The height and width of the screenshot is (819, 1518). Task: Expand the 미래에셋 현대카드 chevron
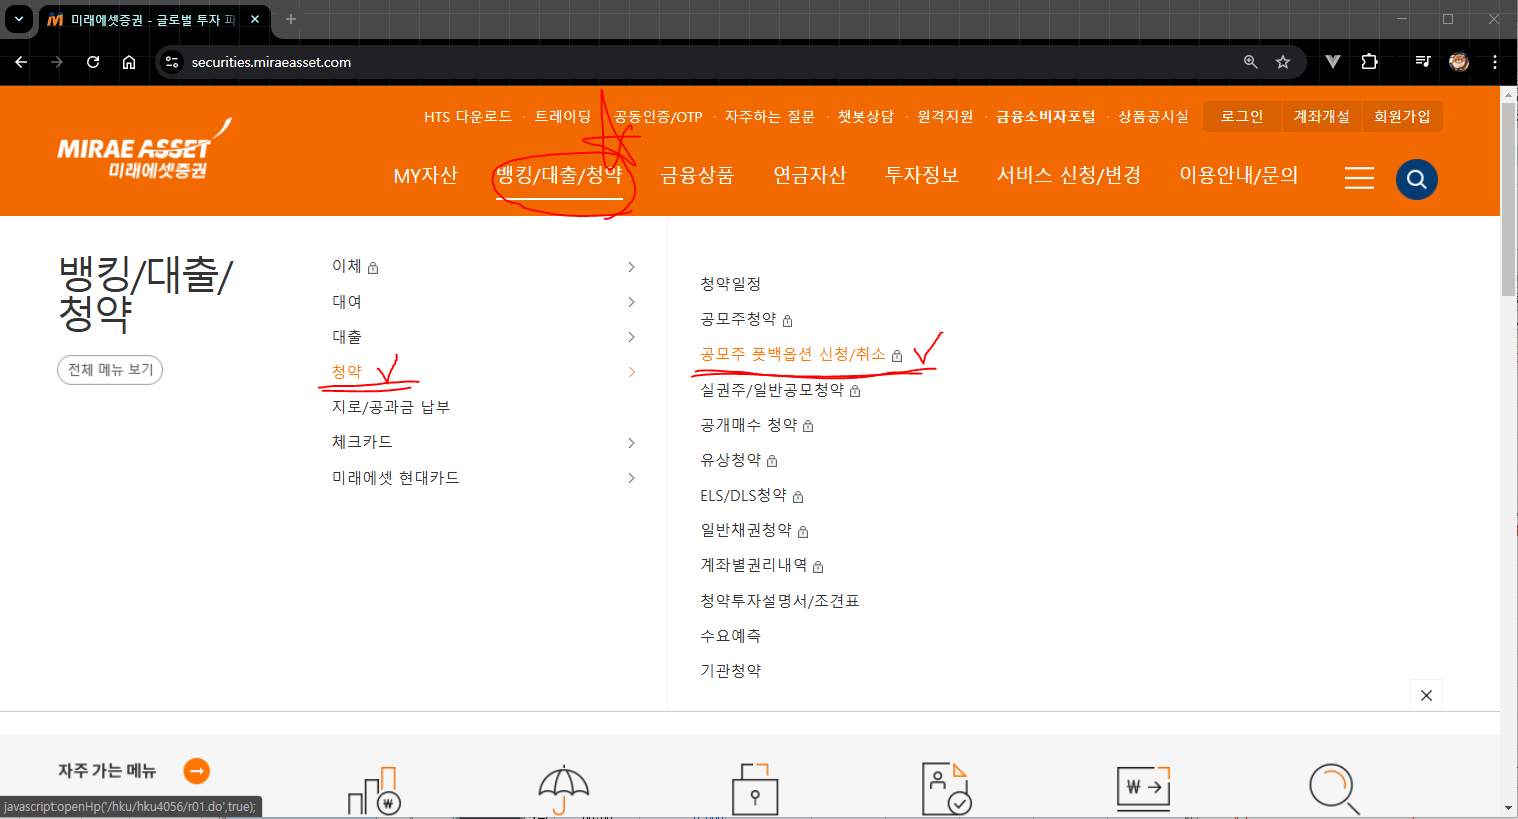(x=631, y=478)
